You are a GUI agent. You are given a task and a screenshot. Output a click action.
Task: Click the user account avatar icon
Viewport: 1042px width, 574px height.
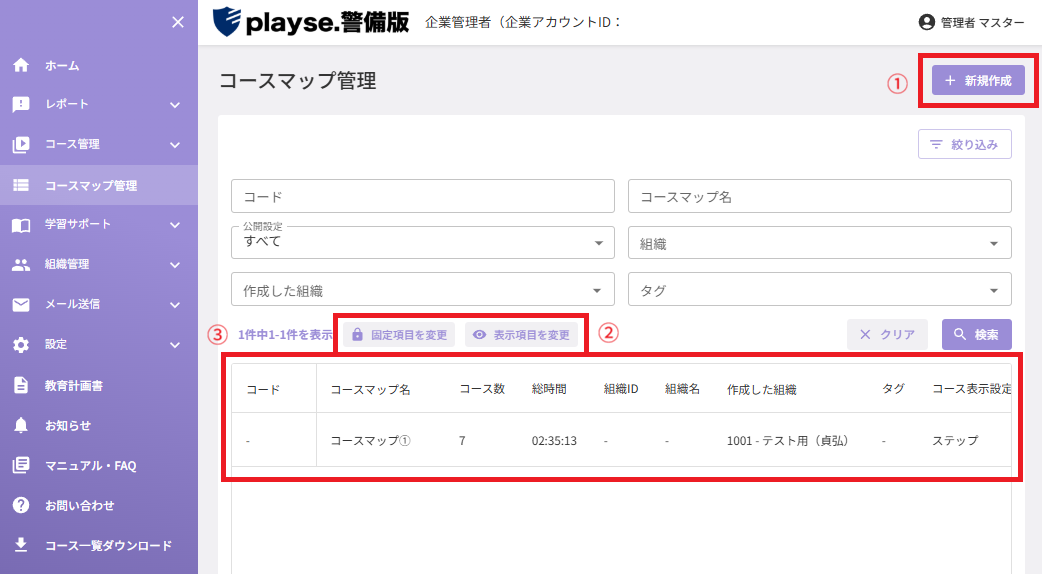pos(926,23)
